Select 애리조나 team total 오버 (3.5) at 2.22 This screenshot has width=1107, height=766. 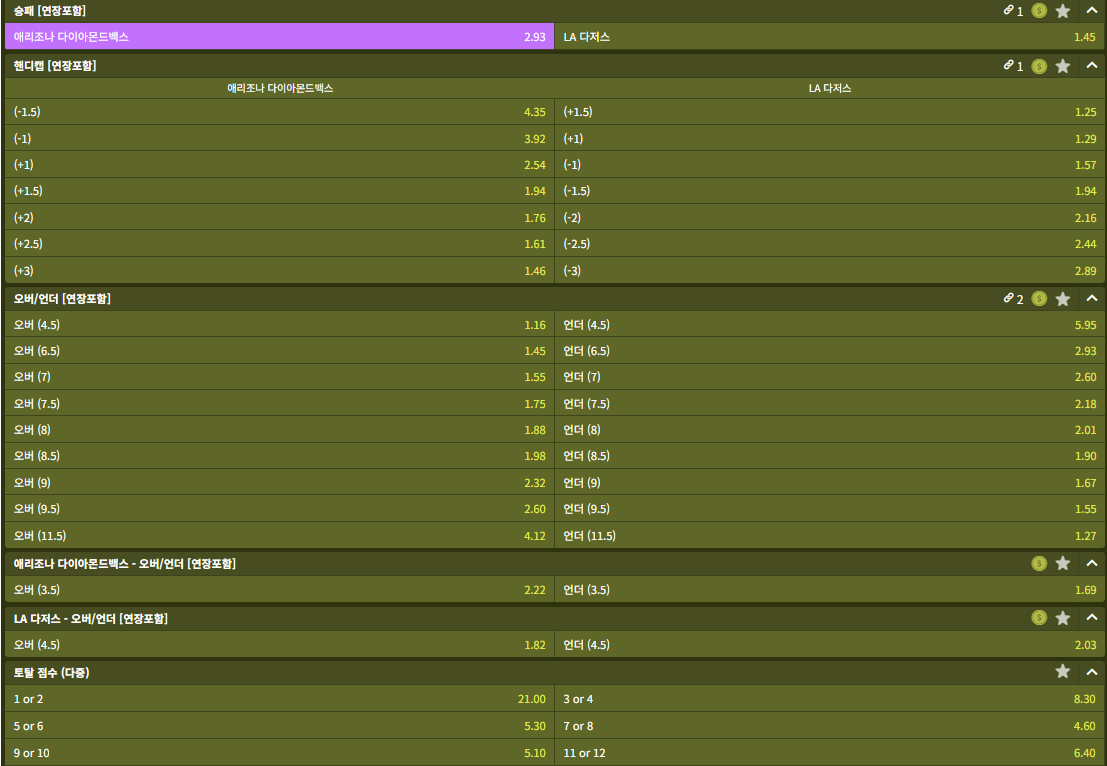point(280,590)
